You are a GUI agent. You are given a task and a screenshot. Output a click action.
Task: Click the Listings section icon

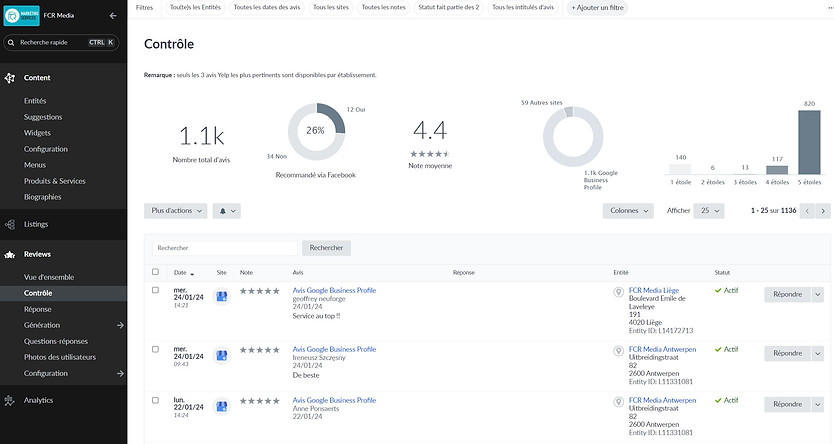(x=10, y=225)
